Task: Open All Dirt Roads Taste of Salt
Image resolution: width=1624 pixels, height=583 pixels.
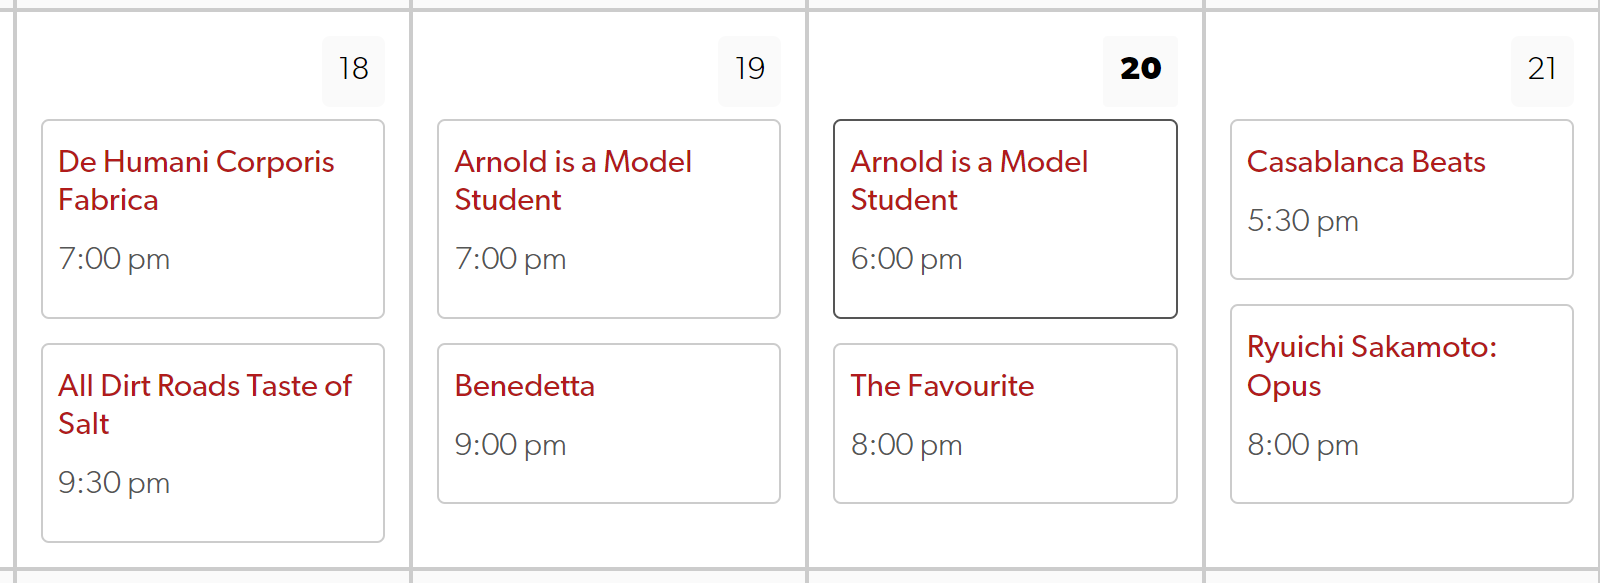Action: pyautogui.click(x=205, y=405)
